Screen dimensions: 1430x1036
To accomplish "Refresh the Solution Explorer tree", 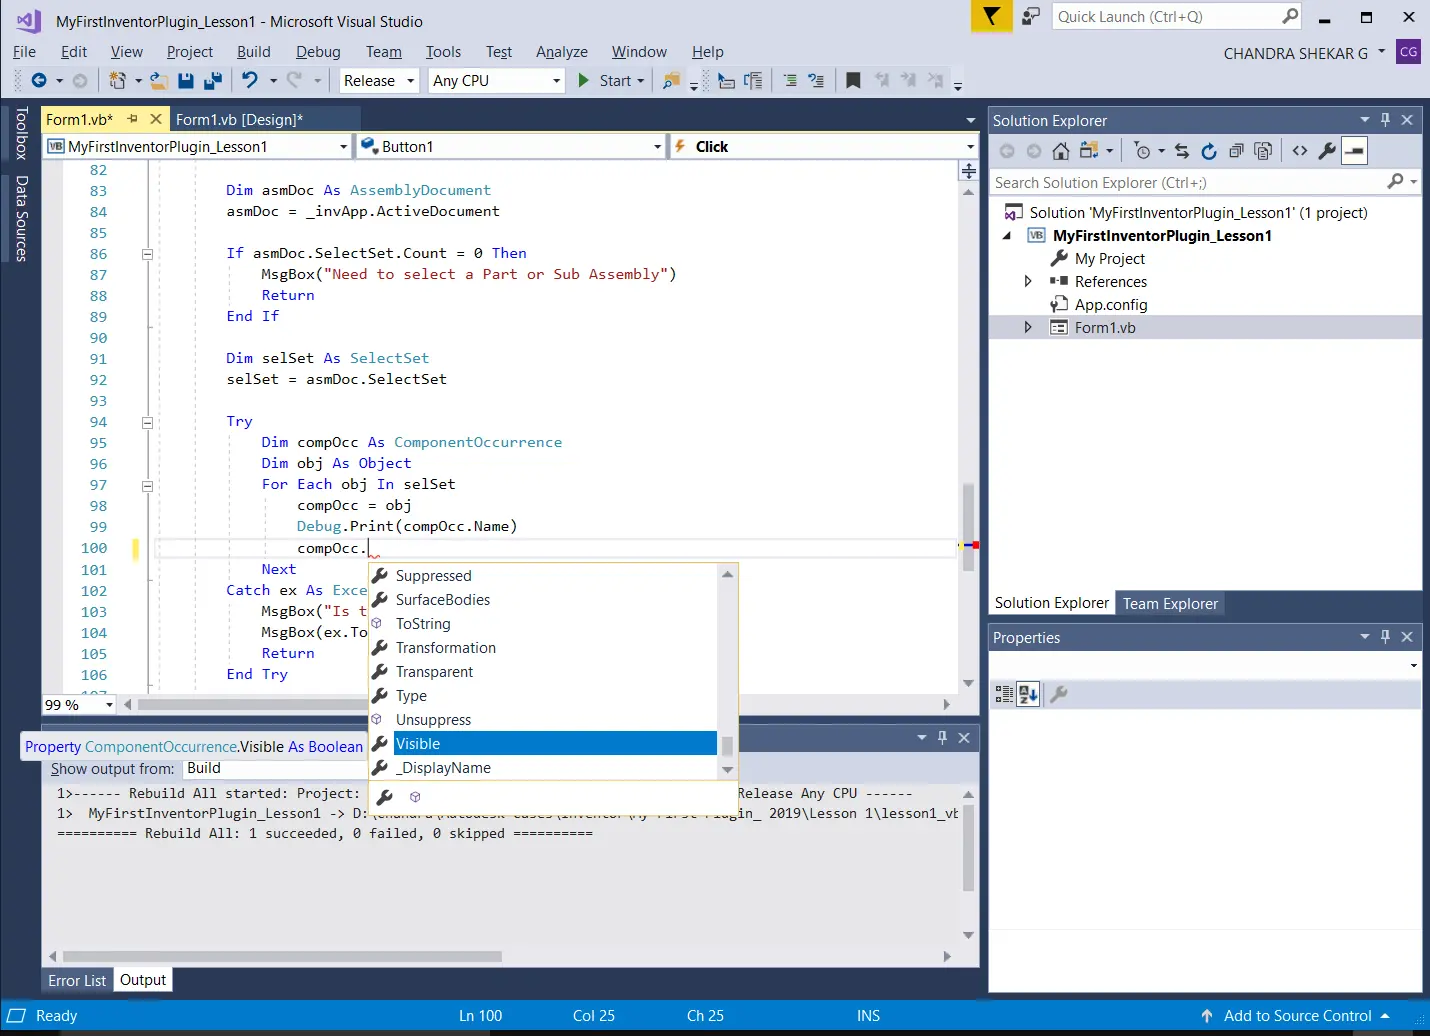I will point(1209,151).
